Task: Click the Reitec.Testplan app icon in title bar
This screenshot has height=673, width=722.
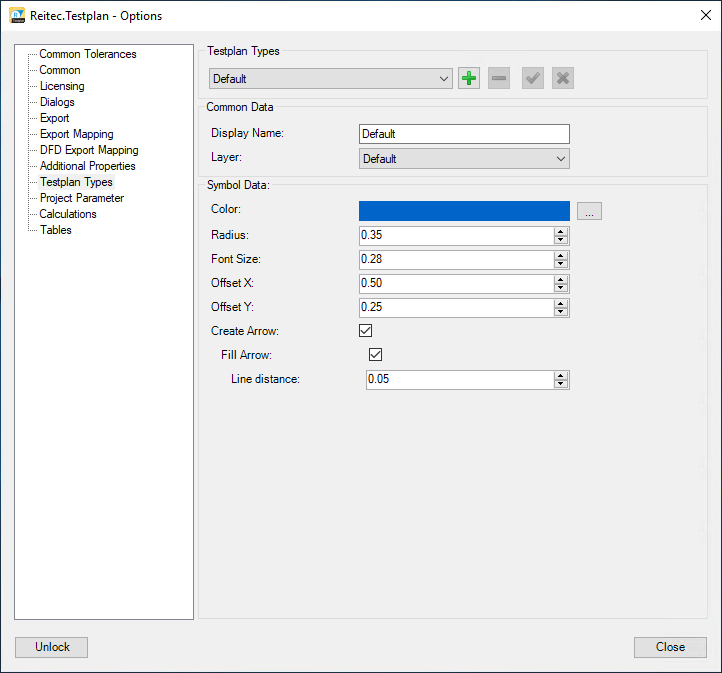Action: coord(17,15)
